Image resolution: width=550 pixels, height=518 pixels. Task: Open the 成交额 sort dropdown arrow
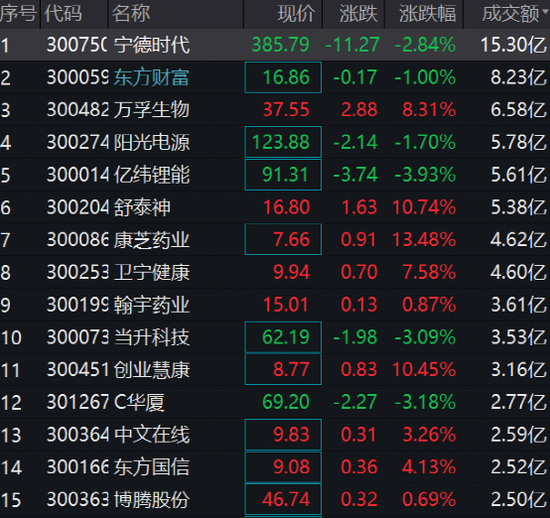[545, 11]
